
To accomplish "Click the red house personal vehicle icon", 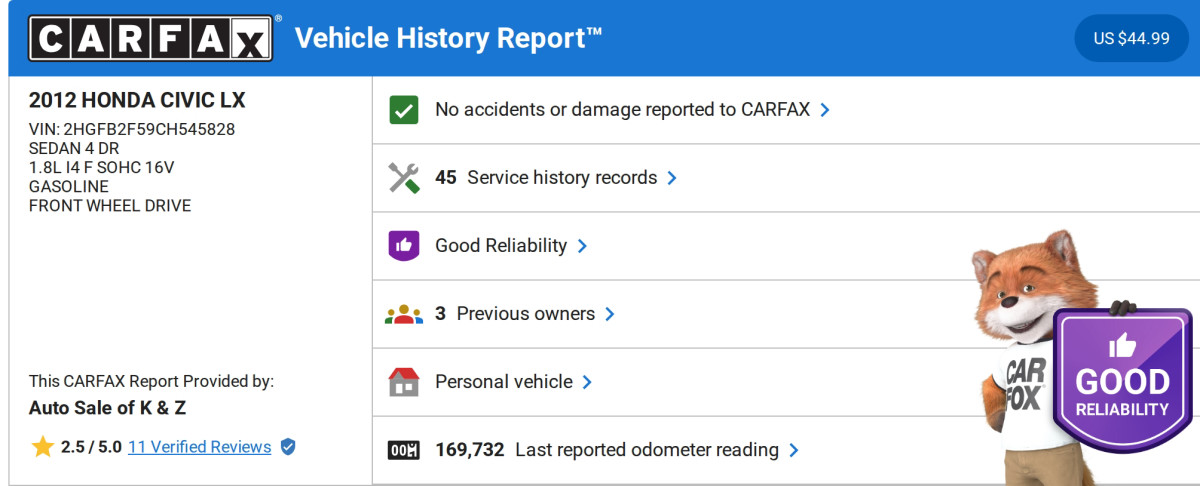I will click(x=403, y=382).
